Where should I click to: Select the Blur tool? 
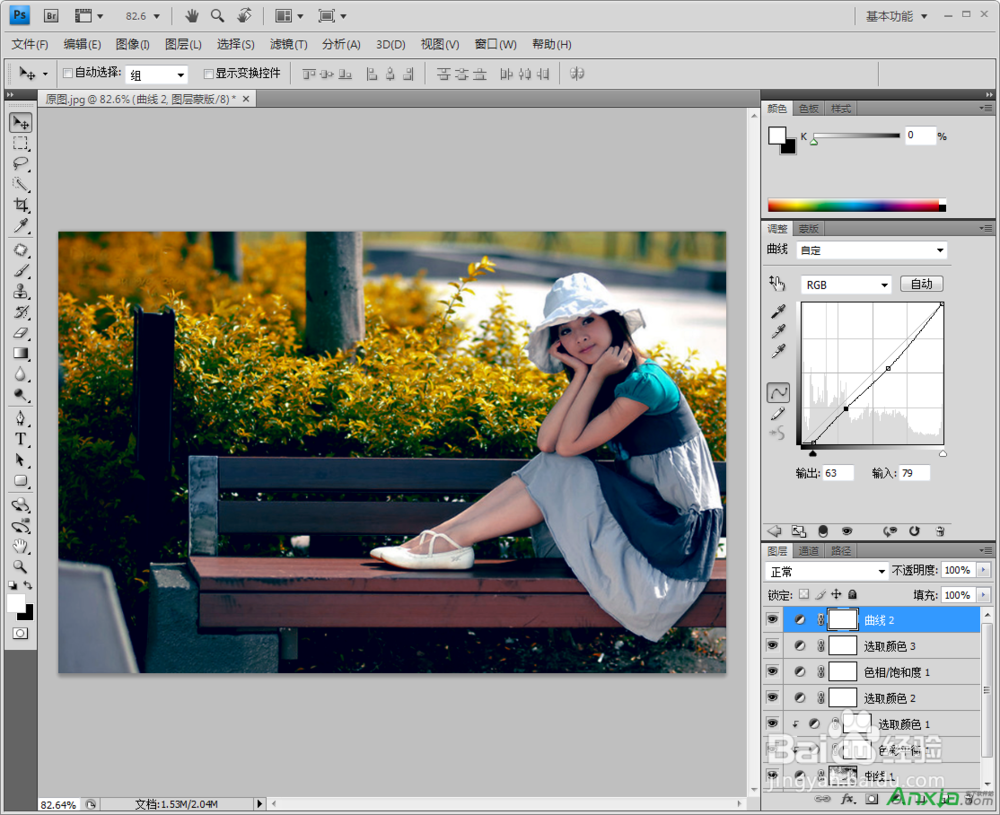(x=20, y=374)
